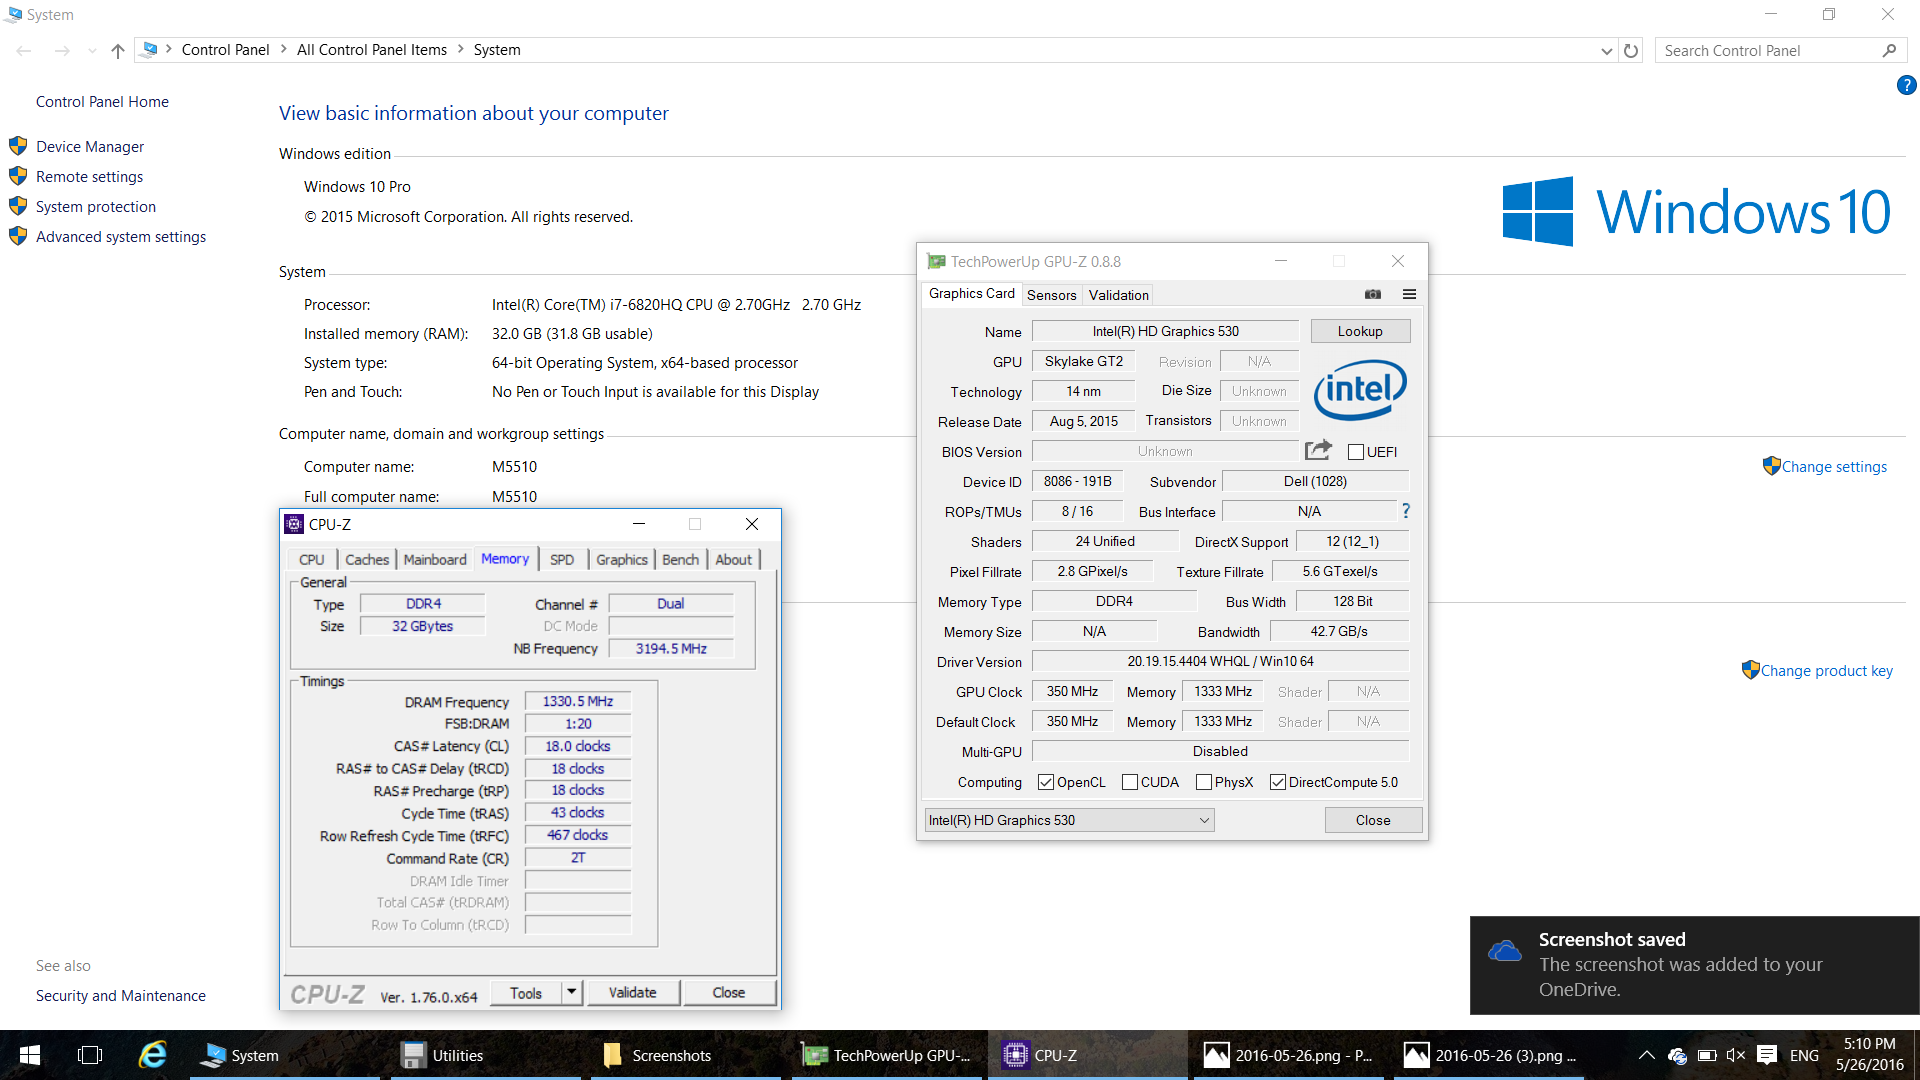The image size is (1920, 1080).
Task: Click Change settings link
Action: 1834,466
